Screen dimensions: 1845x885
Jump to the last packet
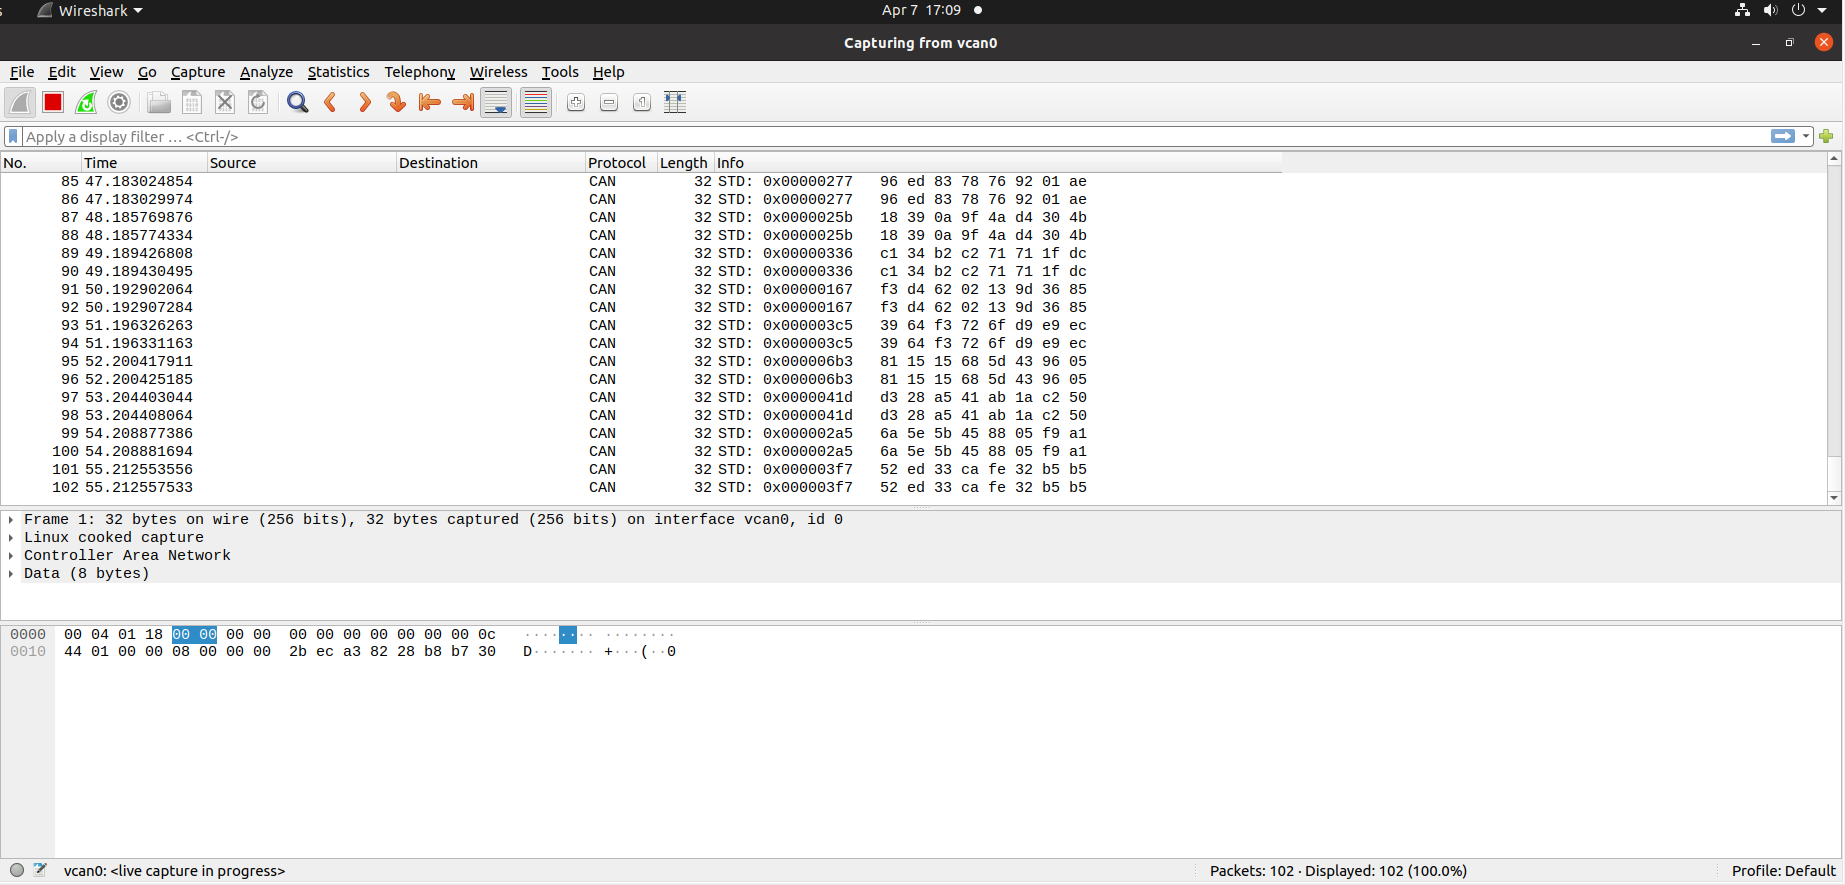462,102
